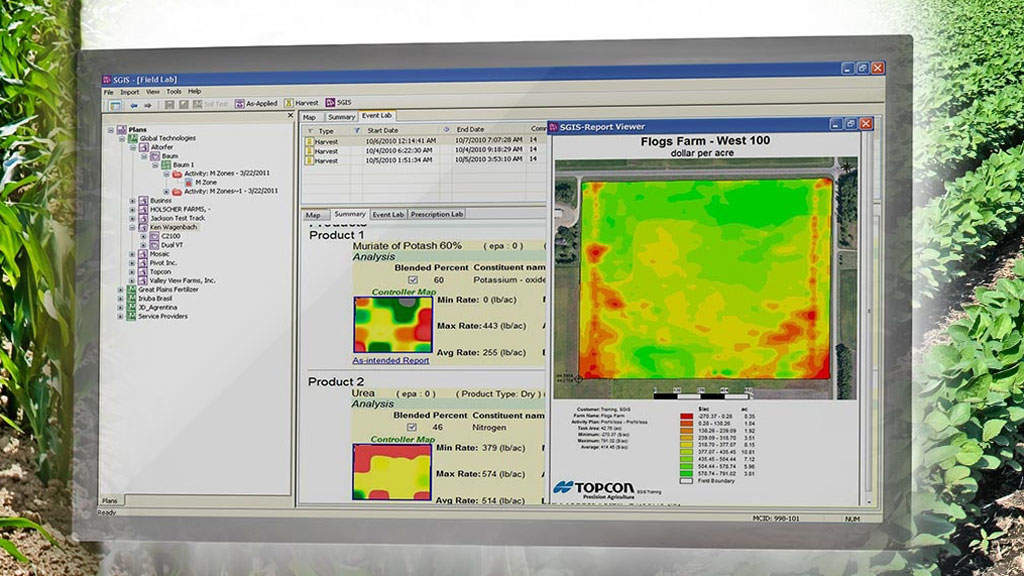
Task: Toggle the Urea blended percent checkbox
Action: click(x=411, y=428)
